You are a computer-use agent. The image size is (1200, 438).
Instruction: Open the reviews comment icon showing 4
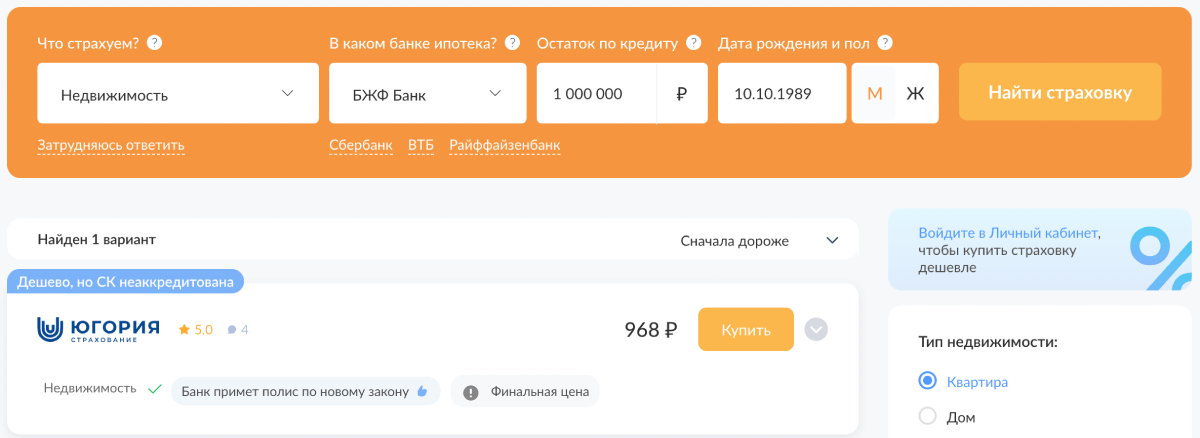tap(232, 329)
